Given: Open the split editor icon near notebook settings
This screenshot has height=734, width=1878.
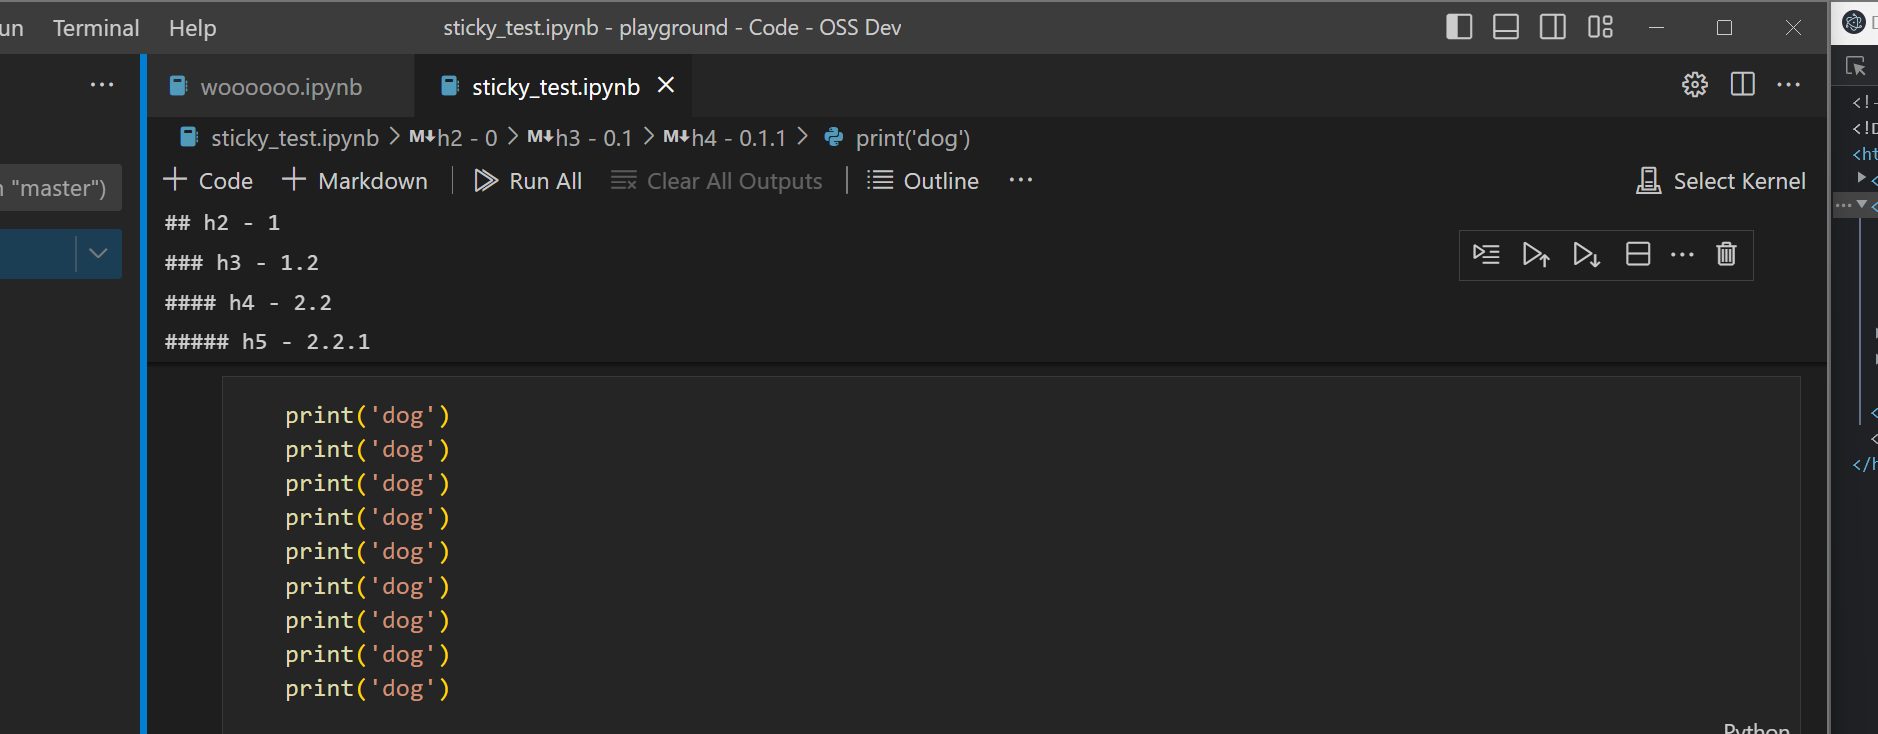Looking at the screenshot, I should tap(1743, 86).
